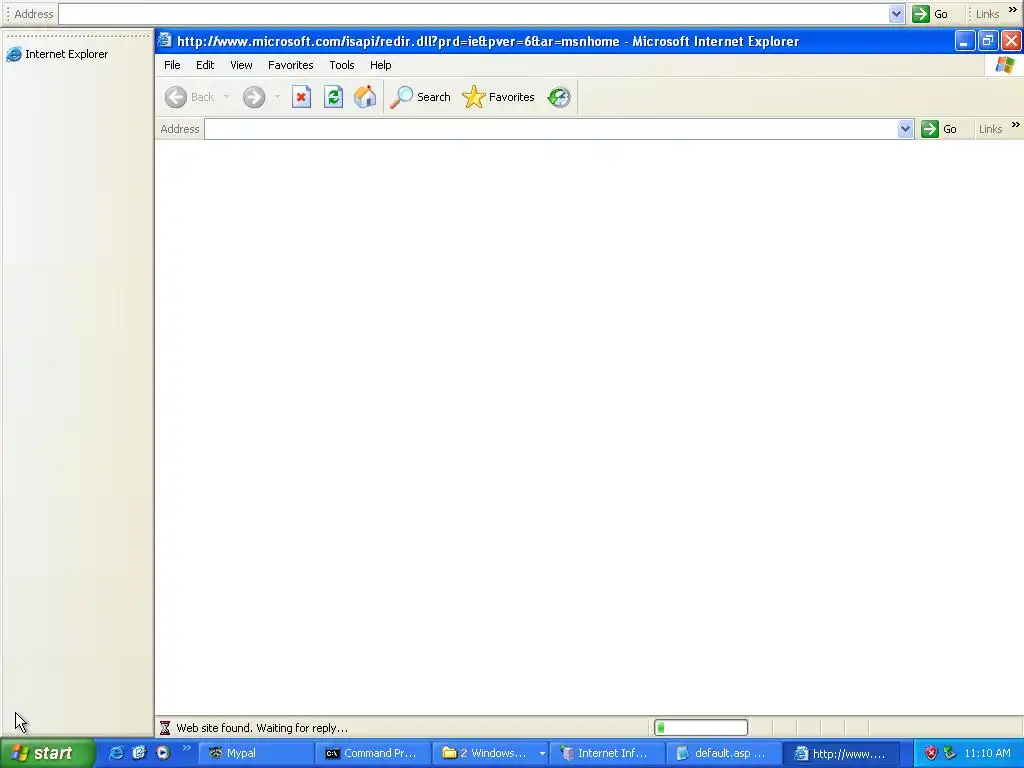Open the View menu
The width and height of the screenshot is (1024, 768).
click(241, 65)
